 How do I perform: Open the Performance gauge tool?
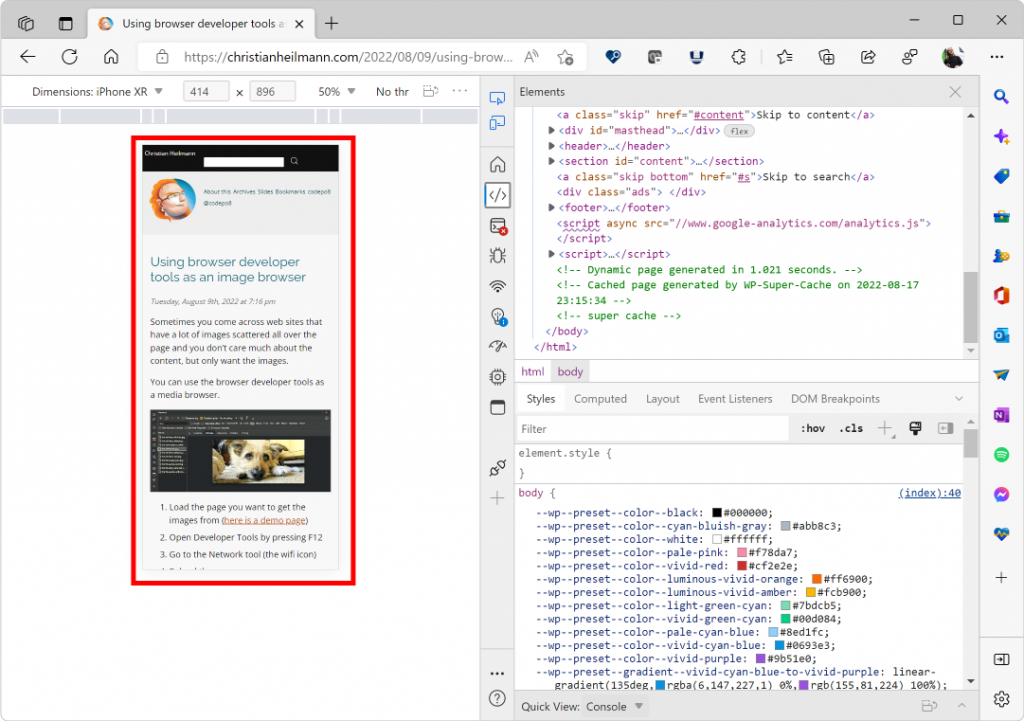point(497,346)
